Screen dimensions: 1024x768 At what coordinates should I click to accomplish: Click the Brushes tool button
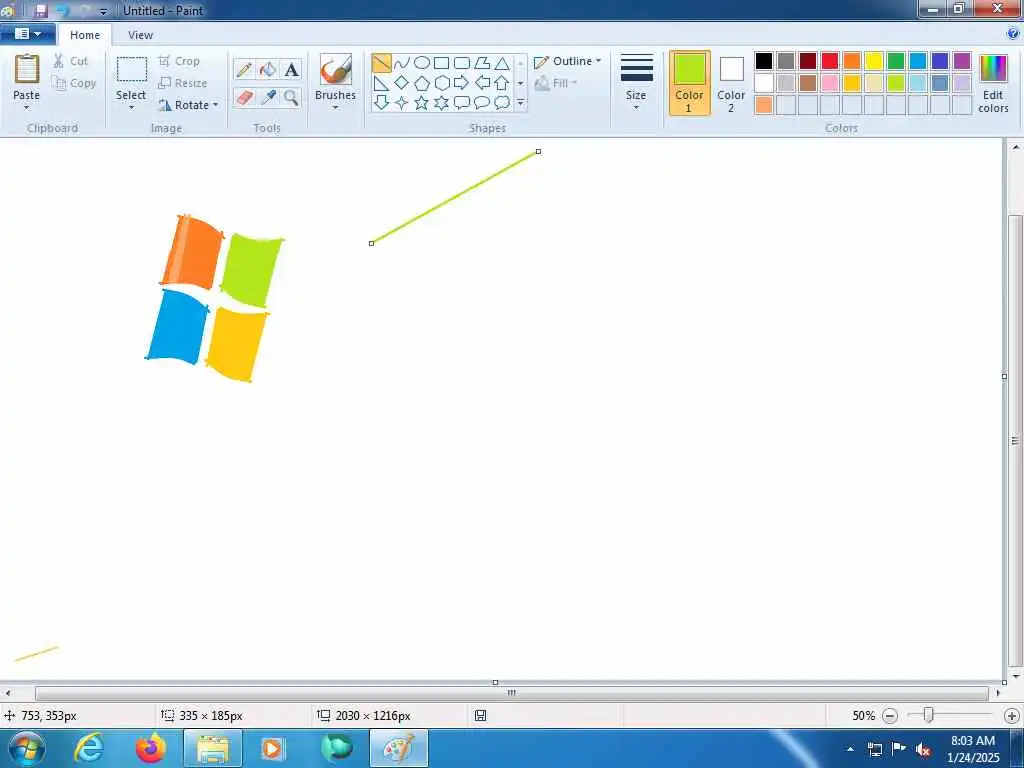coord(336,70)
